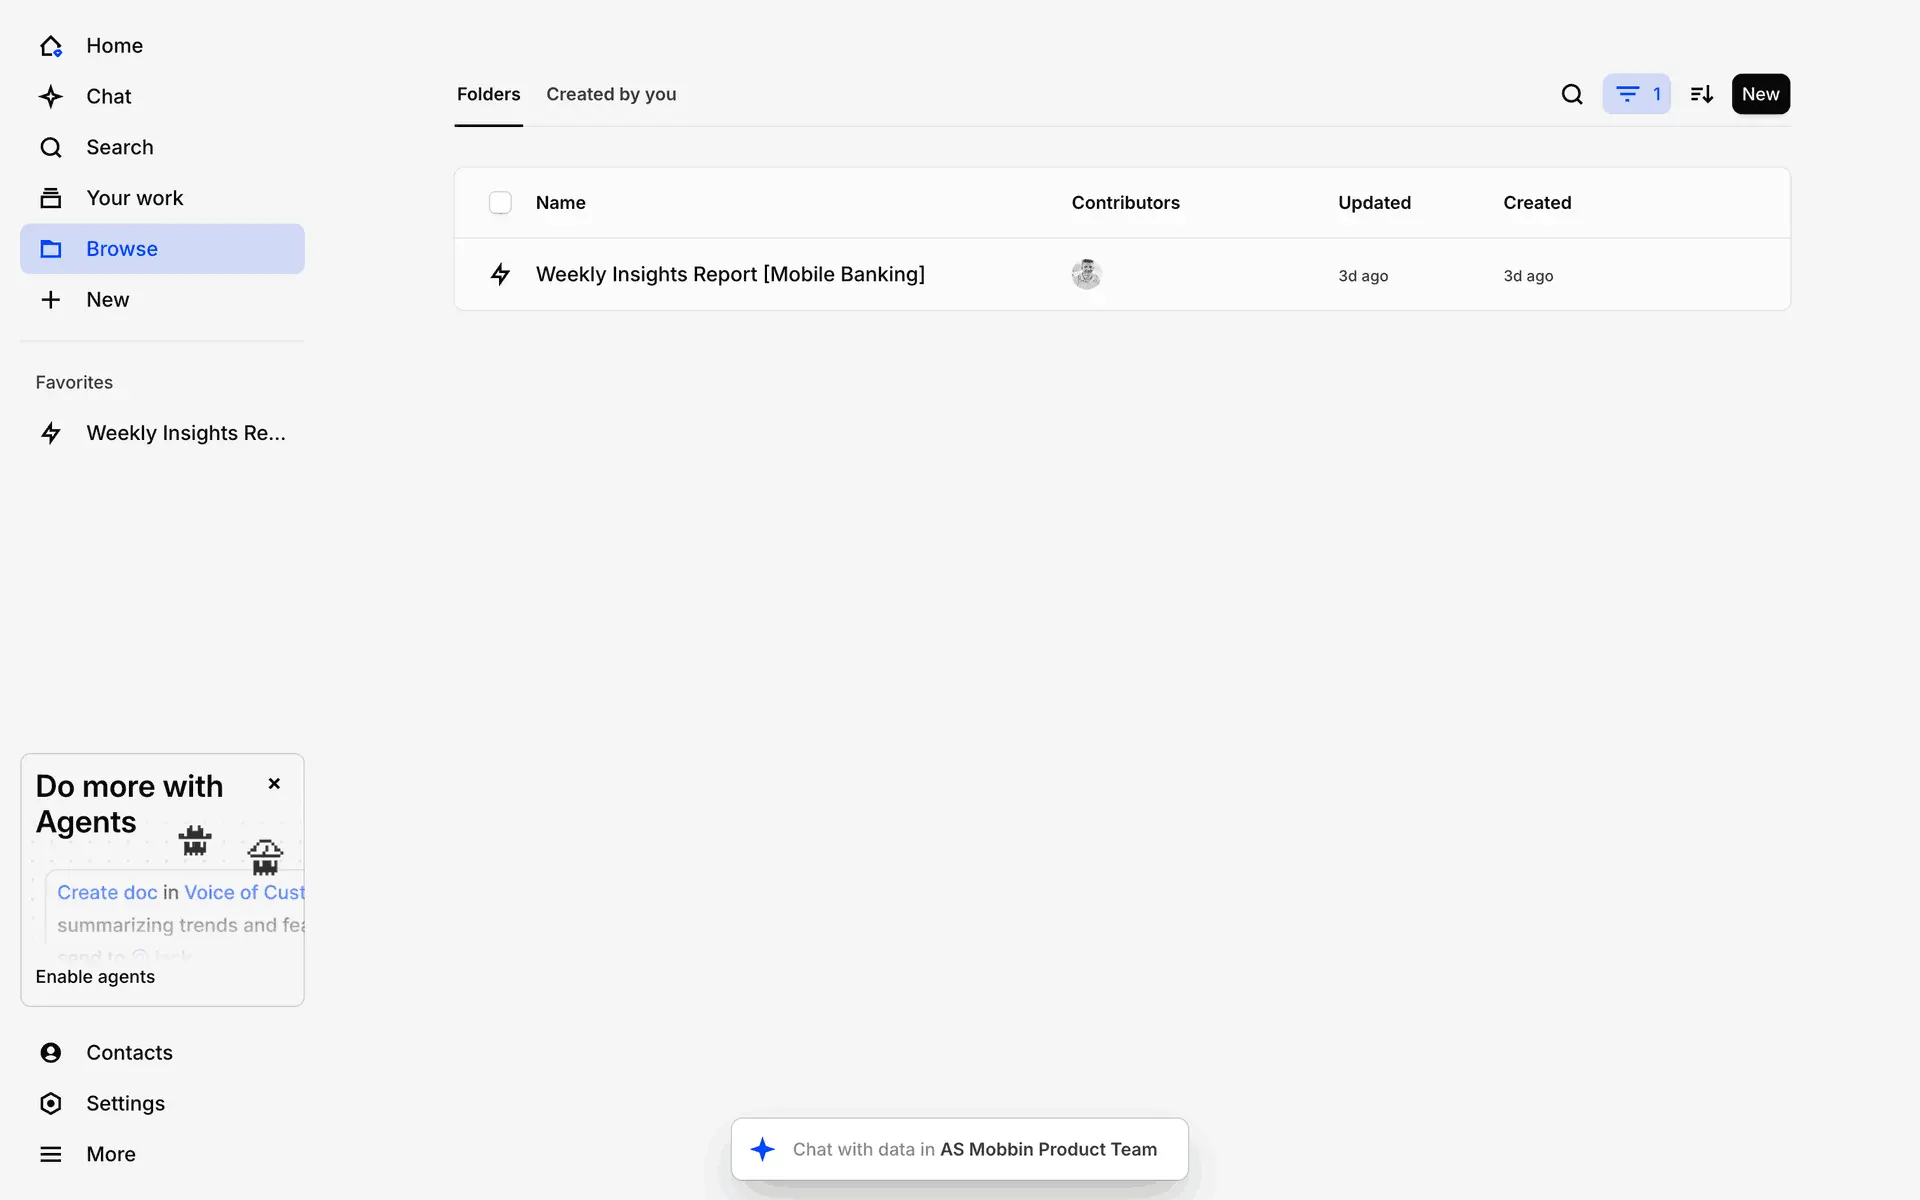This screenshot has height=1200, width=1920.
Task: Open the sort order icon
Action: pos(1701,94)
